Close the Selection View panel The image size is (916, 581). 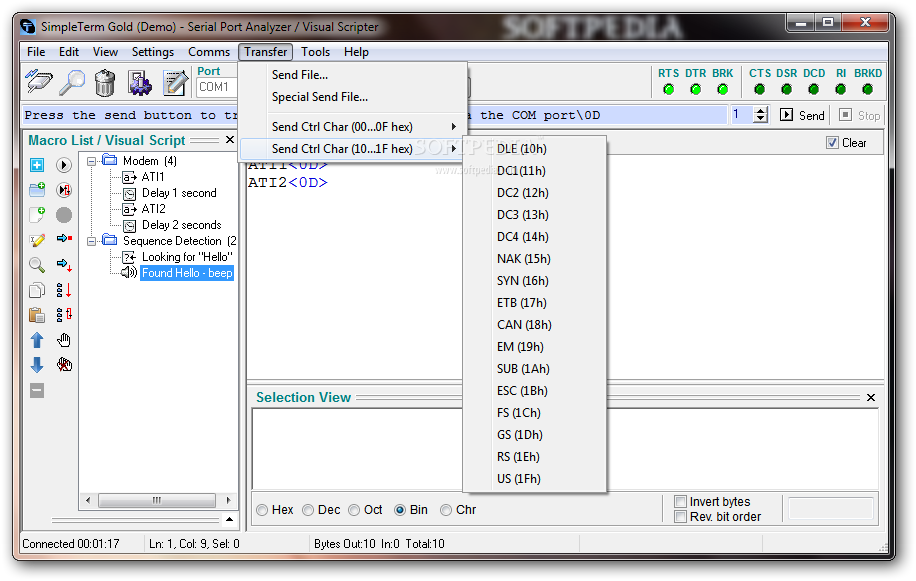point(870,398)
